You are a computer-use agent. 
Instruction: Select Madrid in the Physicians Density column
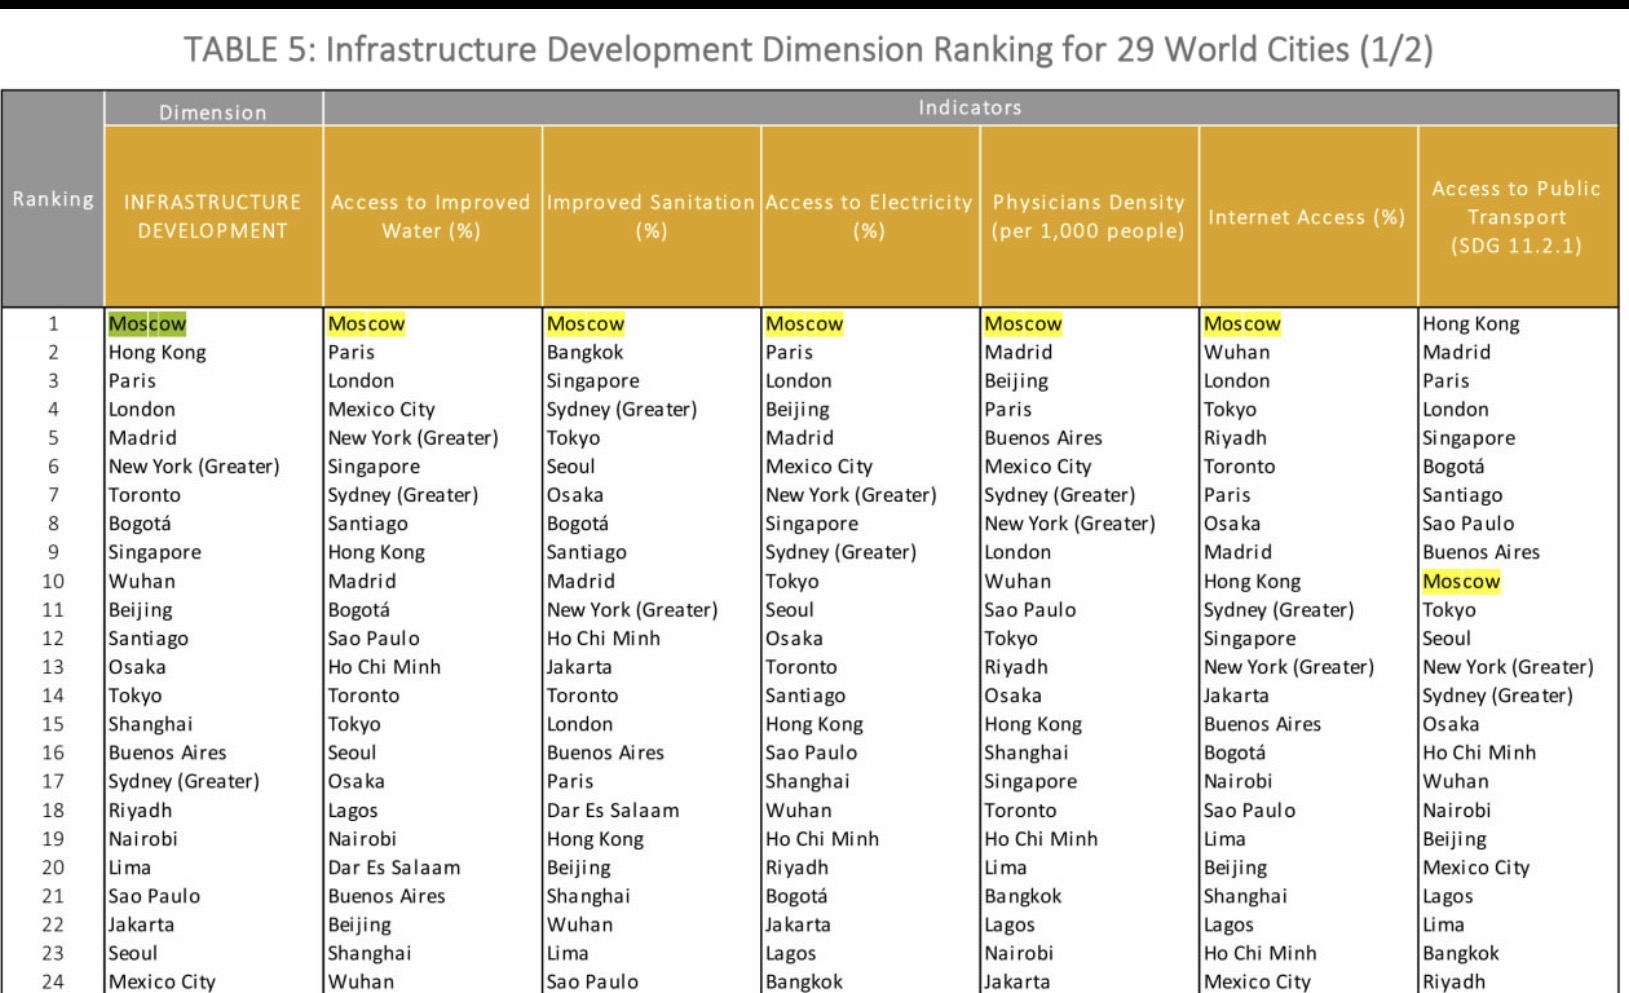(x=1018, y=352)
